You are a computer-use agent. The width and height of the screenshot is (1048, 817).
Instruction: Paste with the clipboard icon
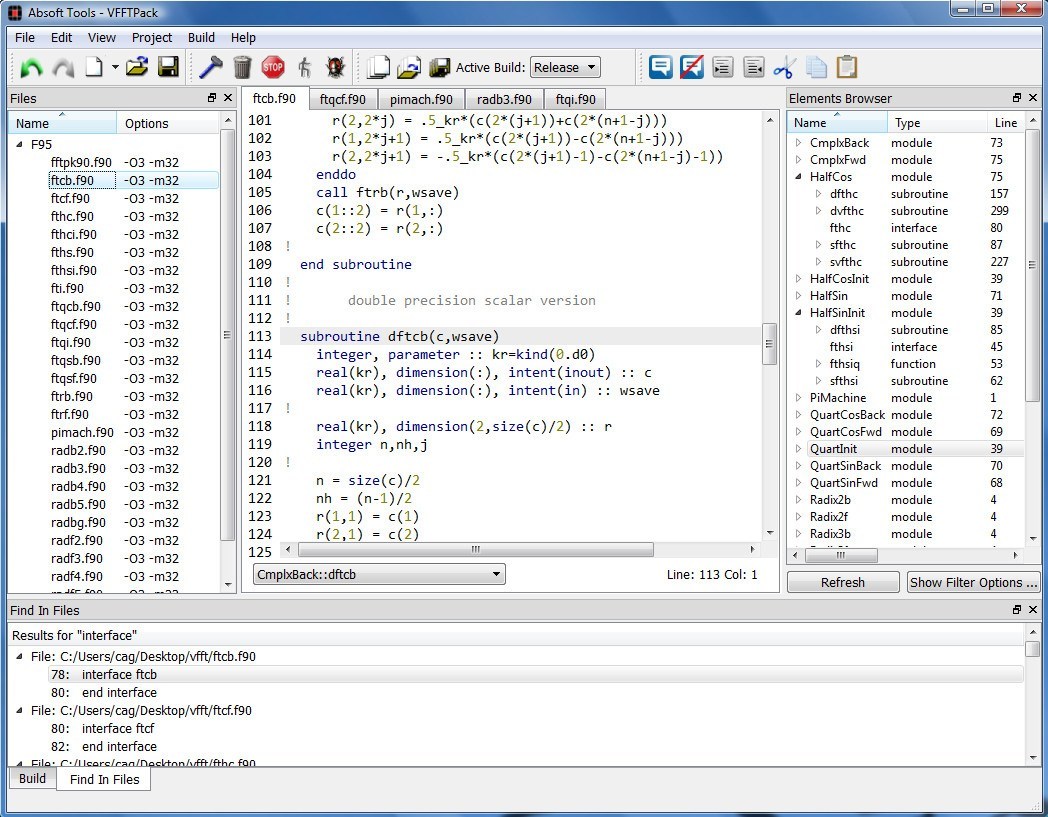pos(847,67)
